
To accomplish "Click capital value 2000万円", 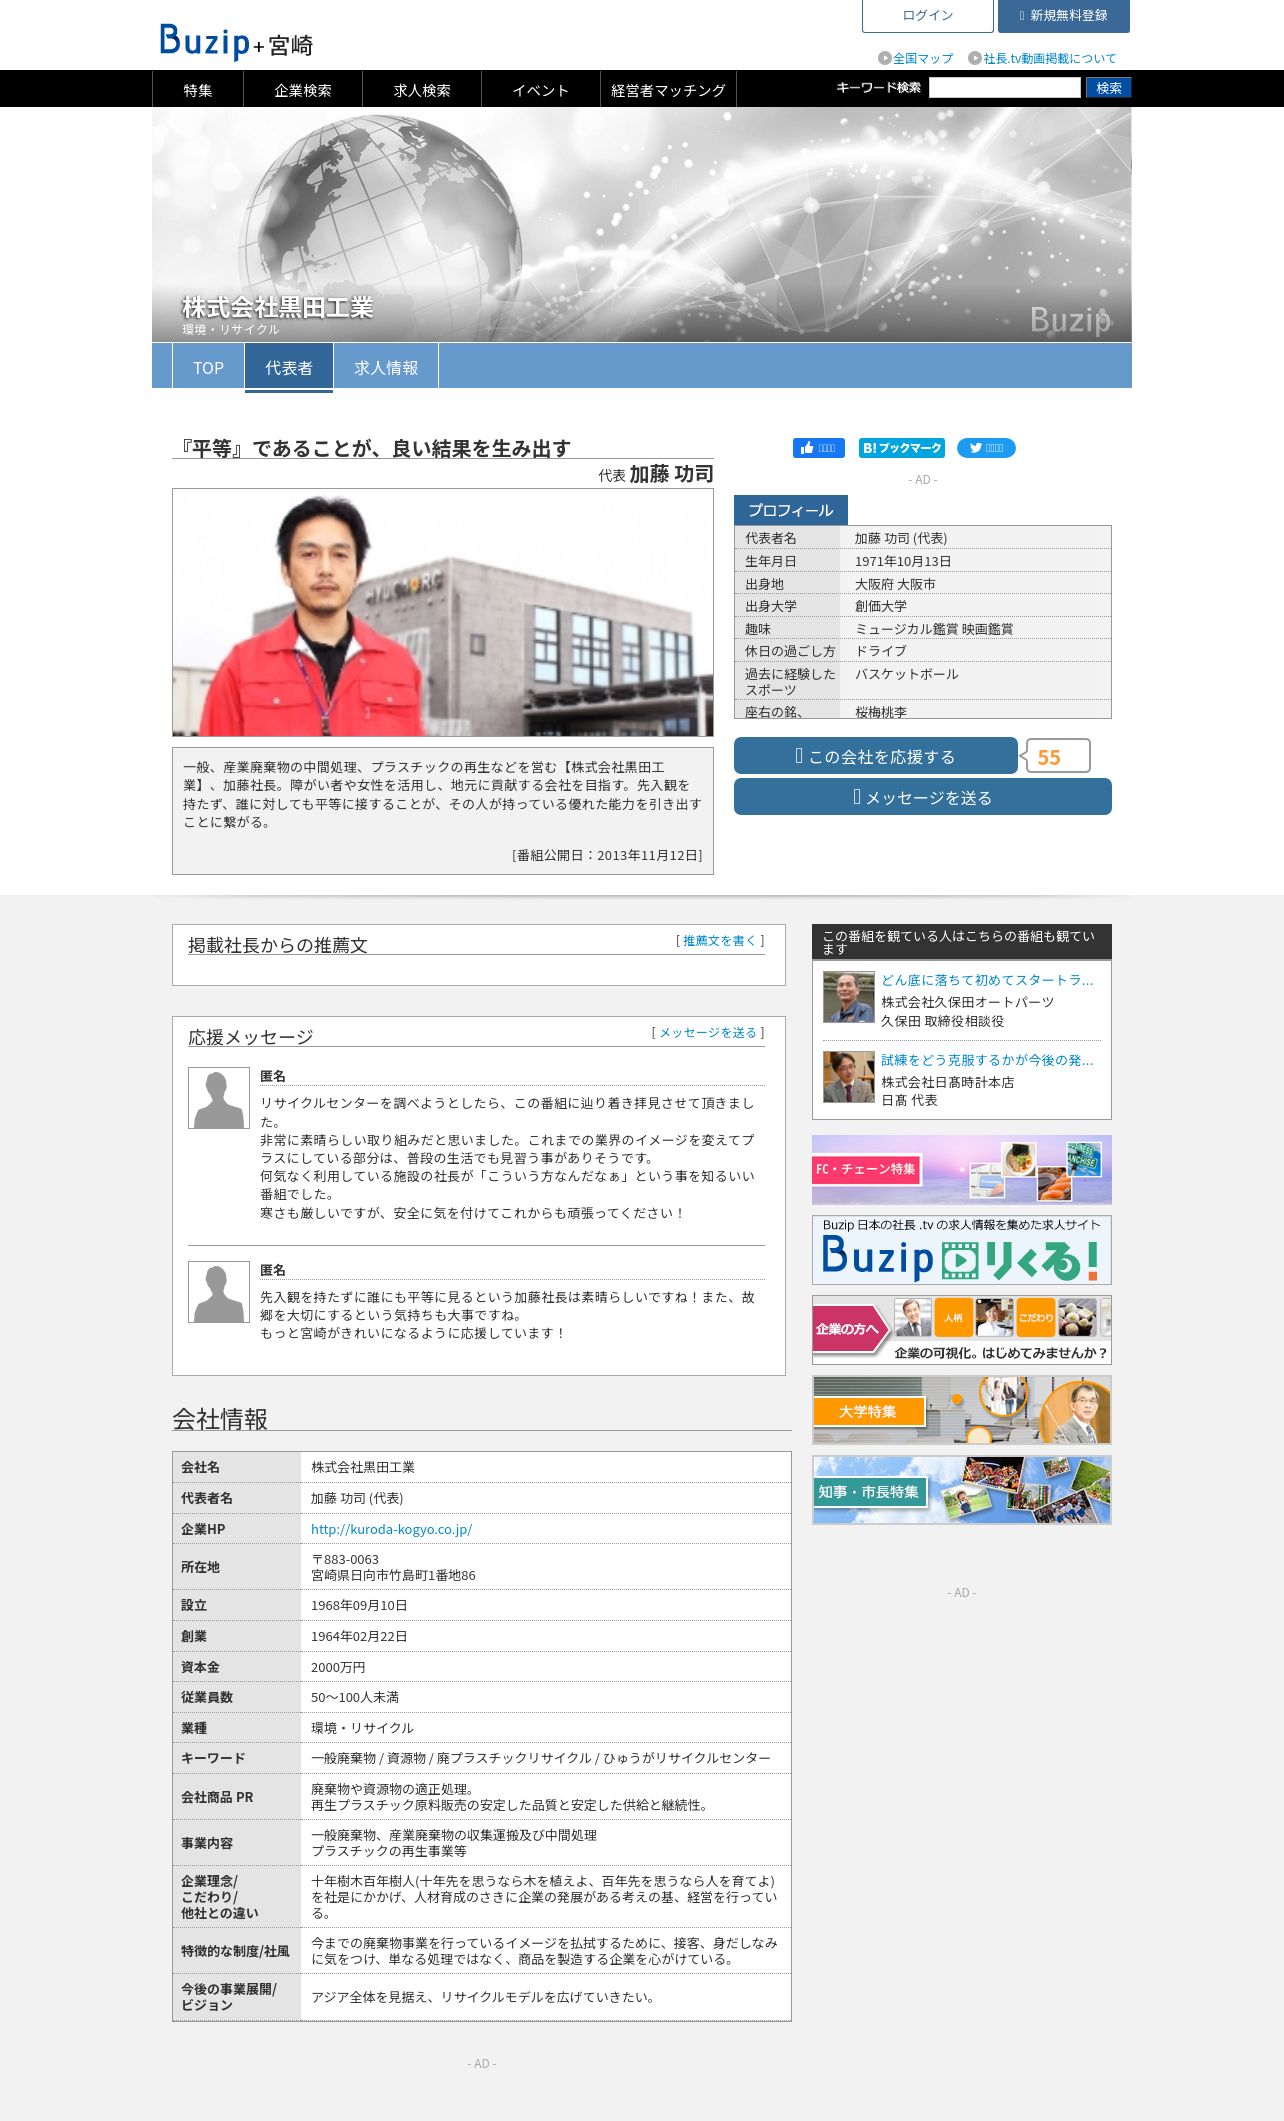I will tap(338, 1667).
